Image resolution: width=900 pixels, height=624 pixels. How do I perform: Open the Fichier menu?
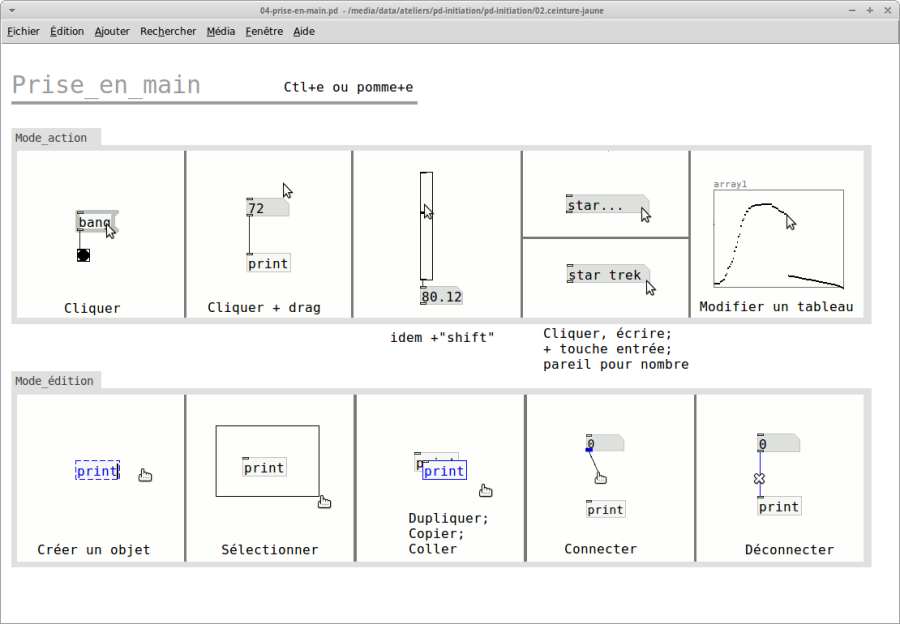[x=23, y=31]
